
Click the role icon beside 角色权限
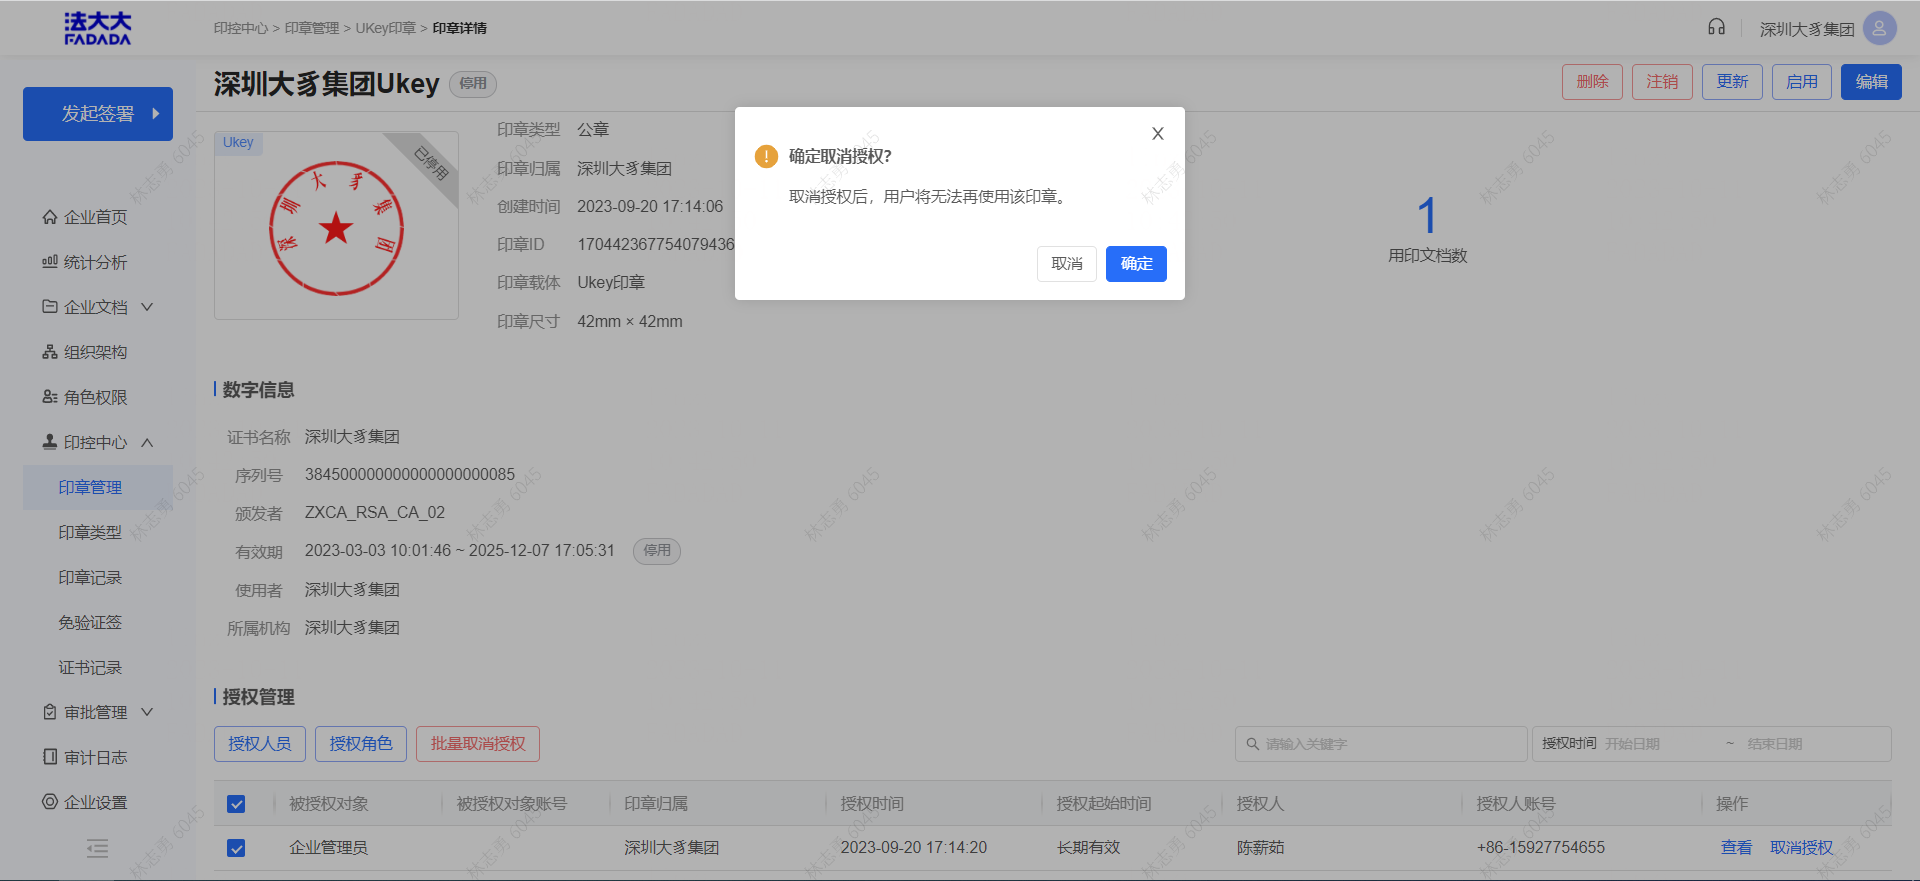(50, 396)
